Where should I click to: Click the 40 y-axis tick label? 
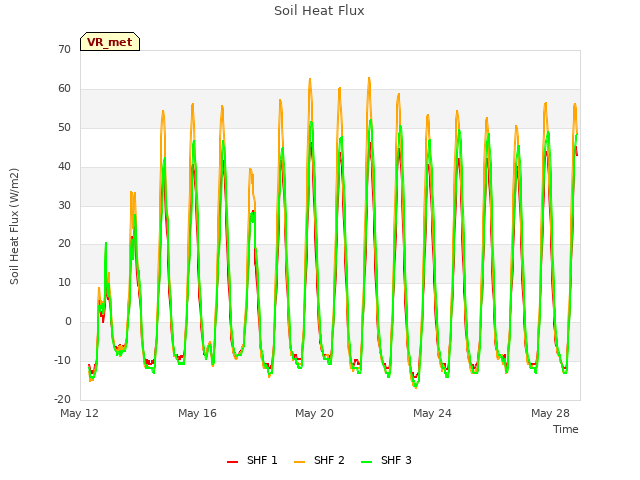click(x=64, y=167)
